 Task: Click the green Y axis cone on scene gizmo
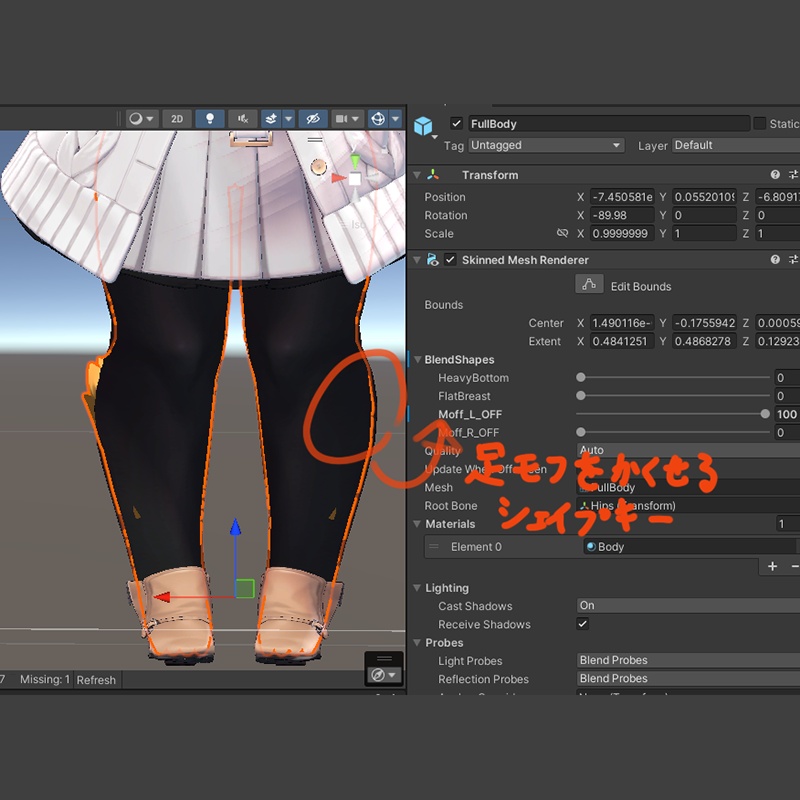tap(355, 161)
